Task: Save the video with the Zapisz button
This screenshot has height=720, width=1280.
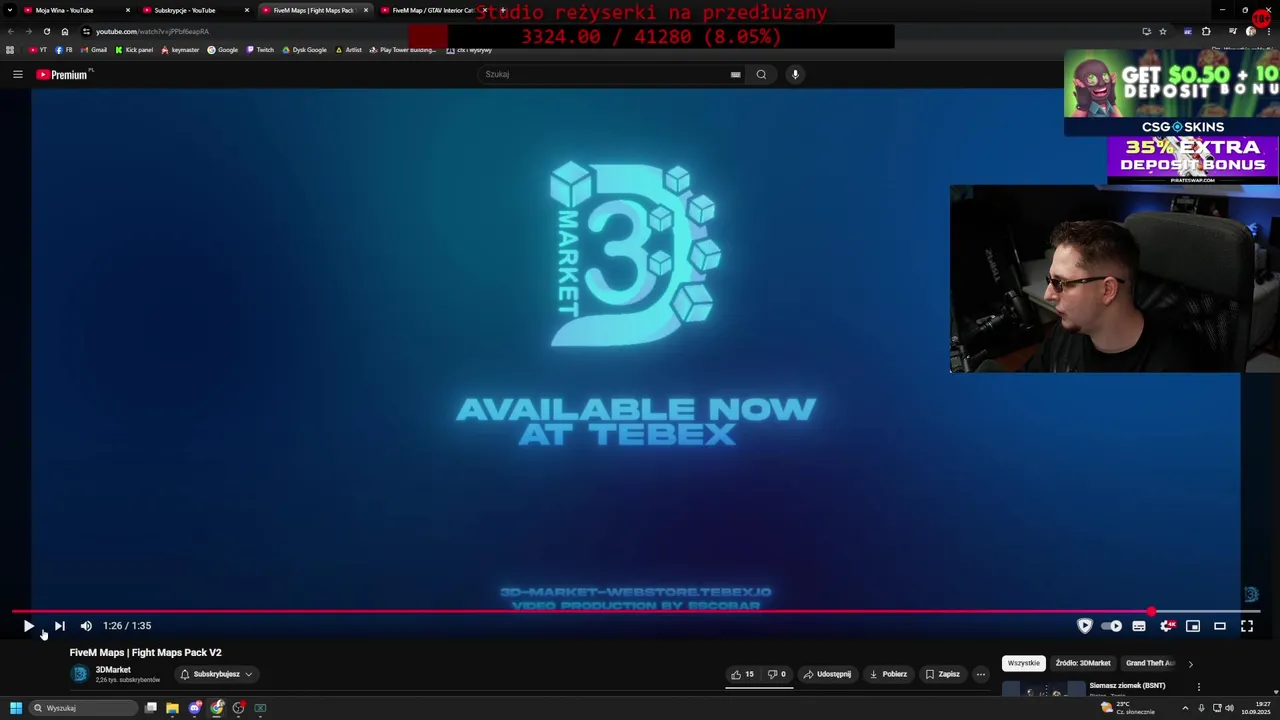Action: 942,674
